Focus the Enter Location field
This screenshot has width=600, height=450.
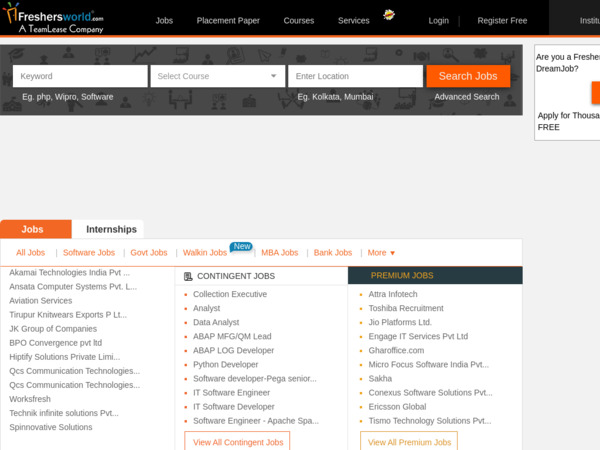(355, 76)
